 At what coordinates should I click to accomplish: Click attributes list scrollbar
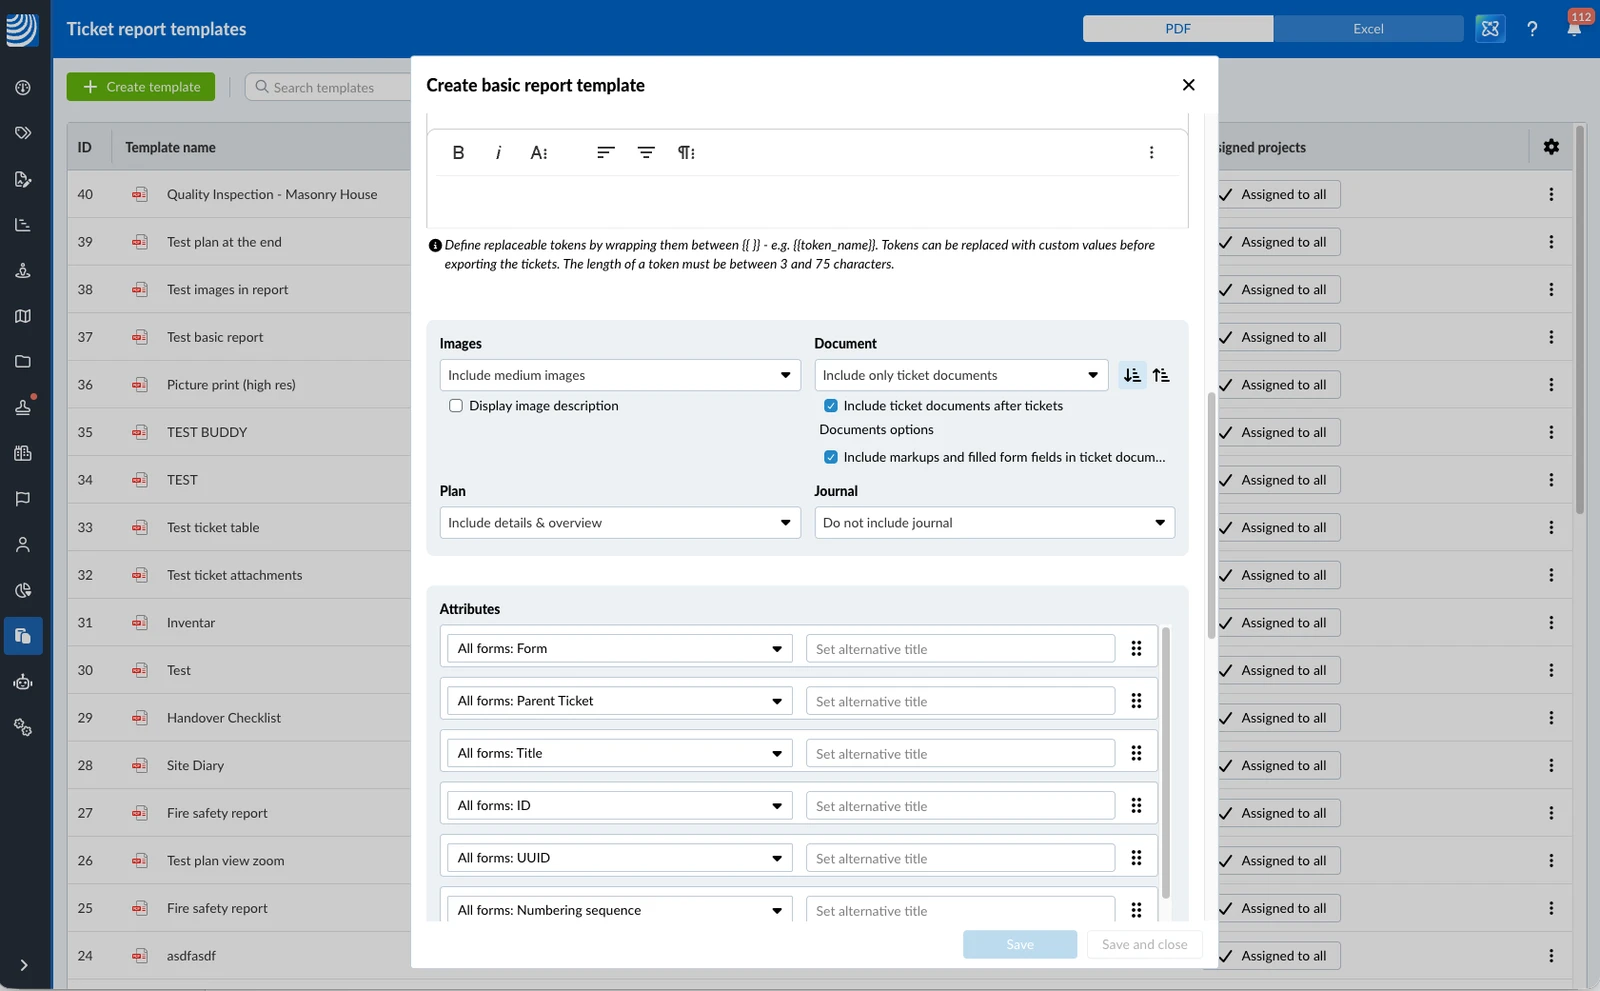point(1165,765)
